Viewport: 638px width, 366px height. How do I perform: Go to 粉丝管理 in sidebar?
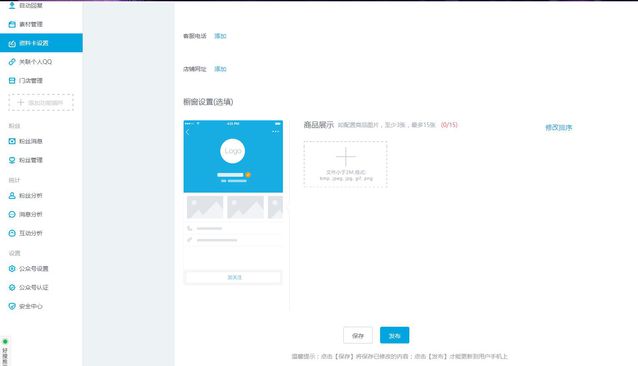[31, 160]
